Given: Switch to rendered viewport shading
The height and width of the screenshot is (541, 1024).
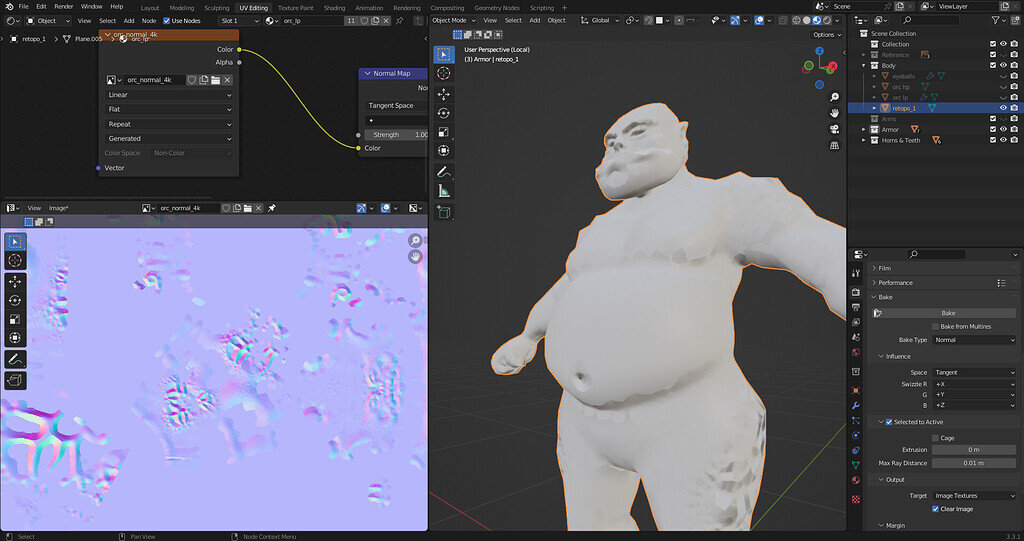Looking at the screenshot, I should click(x=825, y=20).
